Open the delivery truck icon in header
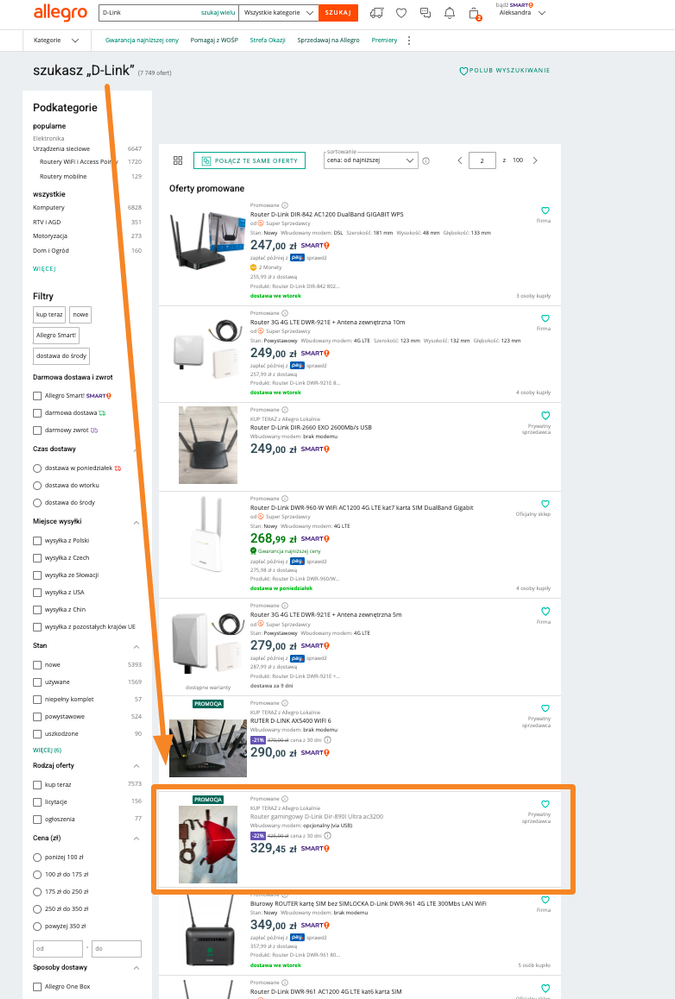Screen dimensions: 675x999 [x=377, y=13]
